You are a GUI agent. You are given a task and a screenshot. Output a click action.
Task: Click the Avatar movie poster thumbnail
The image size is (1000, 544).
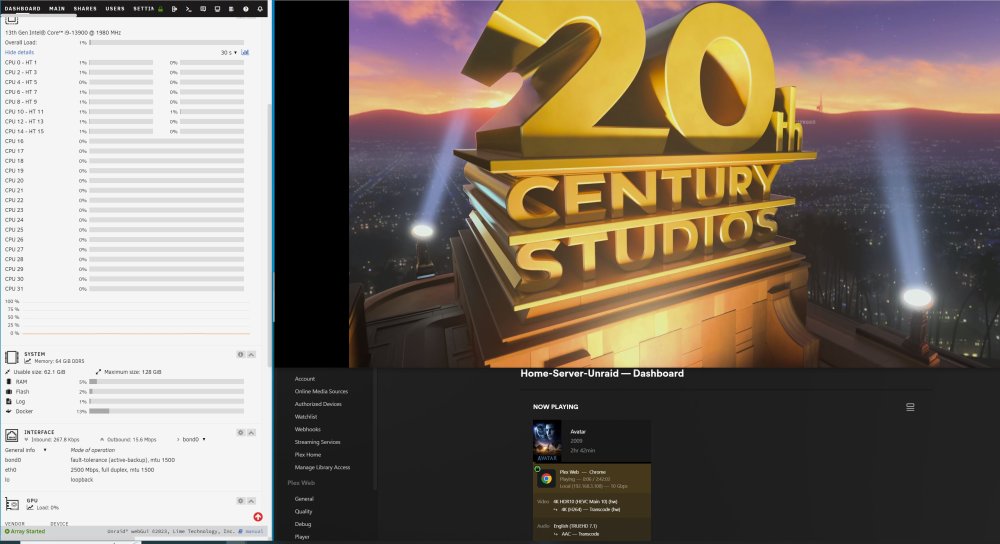coord(547,441)
